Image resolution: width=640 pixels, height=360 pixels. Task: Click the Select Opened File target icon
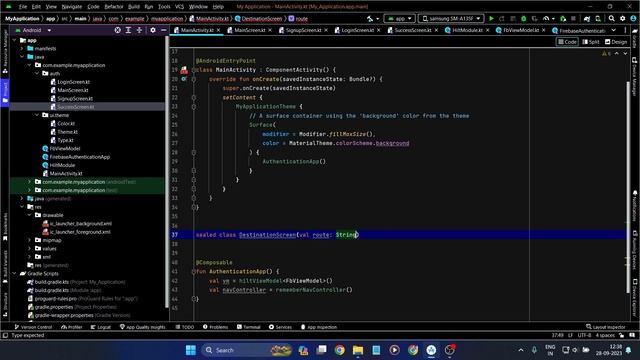click(x=118, y=30)
